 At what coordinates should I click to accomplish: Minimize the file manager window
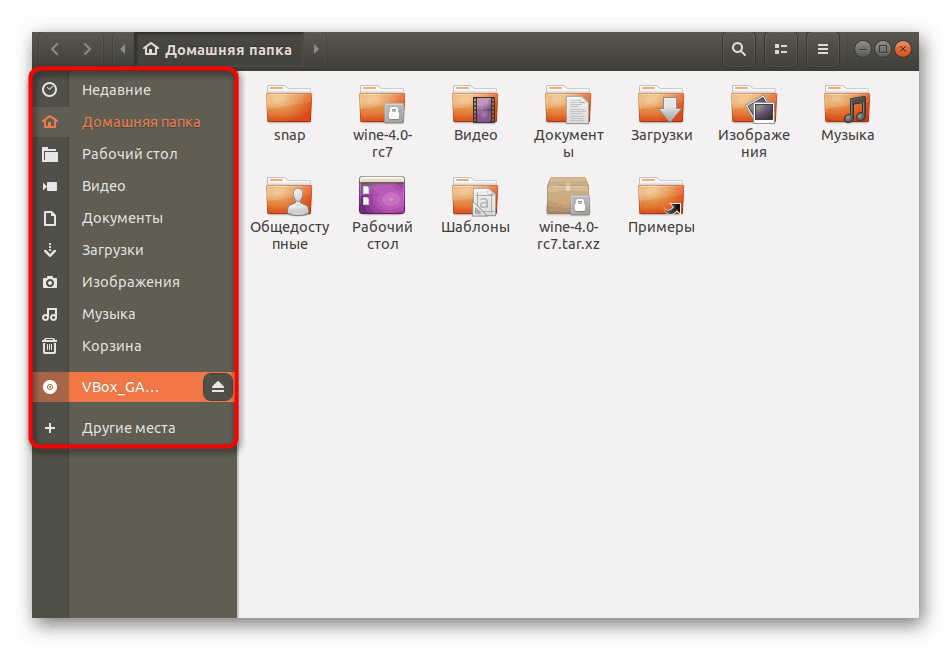point(862,49)
